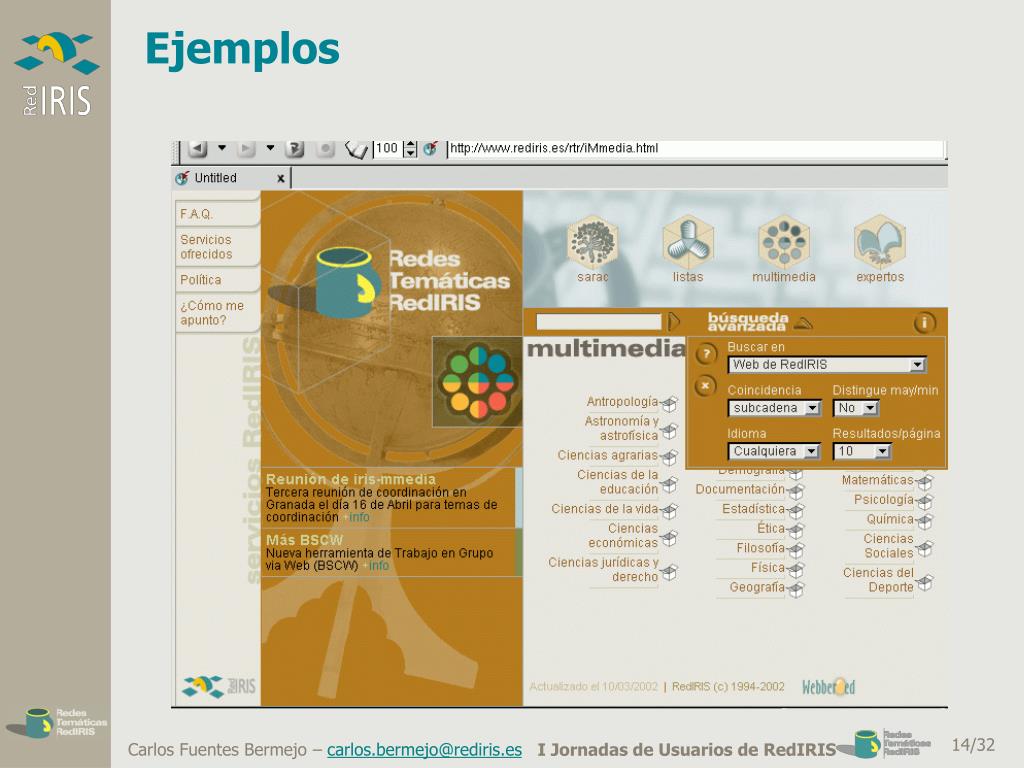Click the search go arrow icon
This screenshot has height=768, width=1024.
pyautogui.click(x=674, y=321)
